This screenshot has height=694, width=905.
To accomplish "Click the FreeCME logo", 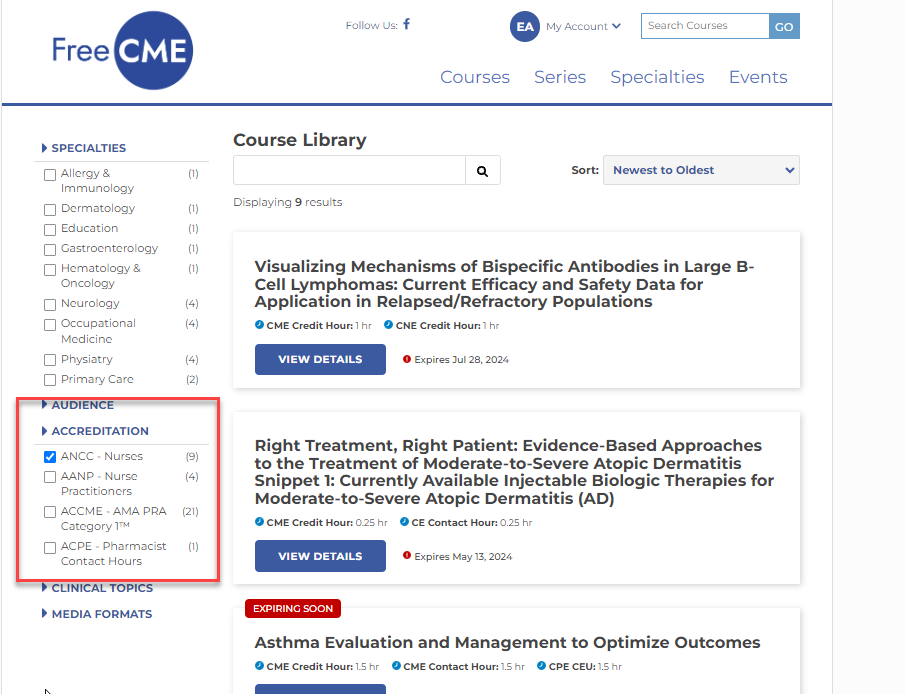I will tap(122, 51).
